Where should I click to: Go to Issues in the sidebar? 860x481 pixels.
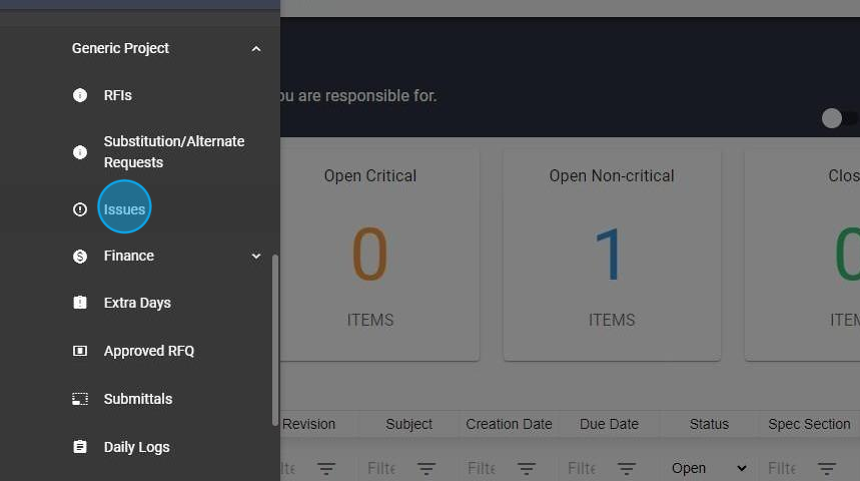pyautogui.click(x=125, y=210)
